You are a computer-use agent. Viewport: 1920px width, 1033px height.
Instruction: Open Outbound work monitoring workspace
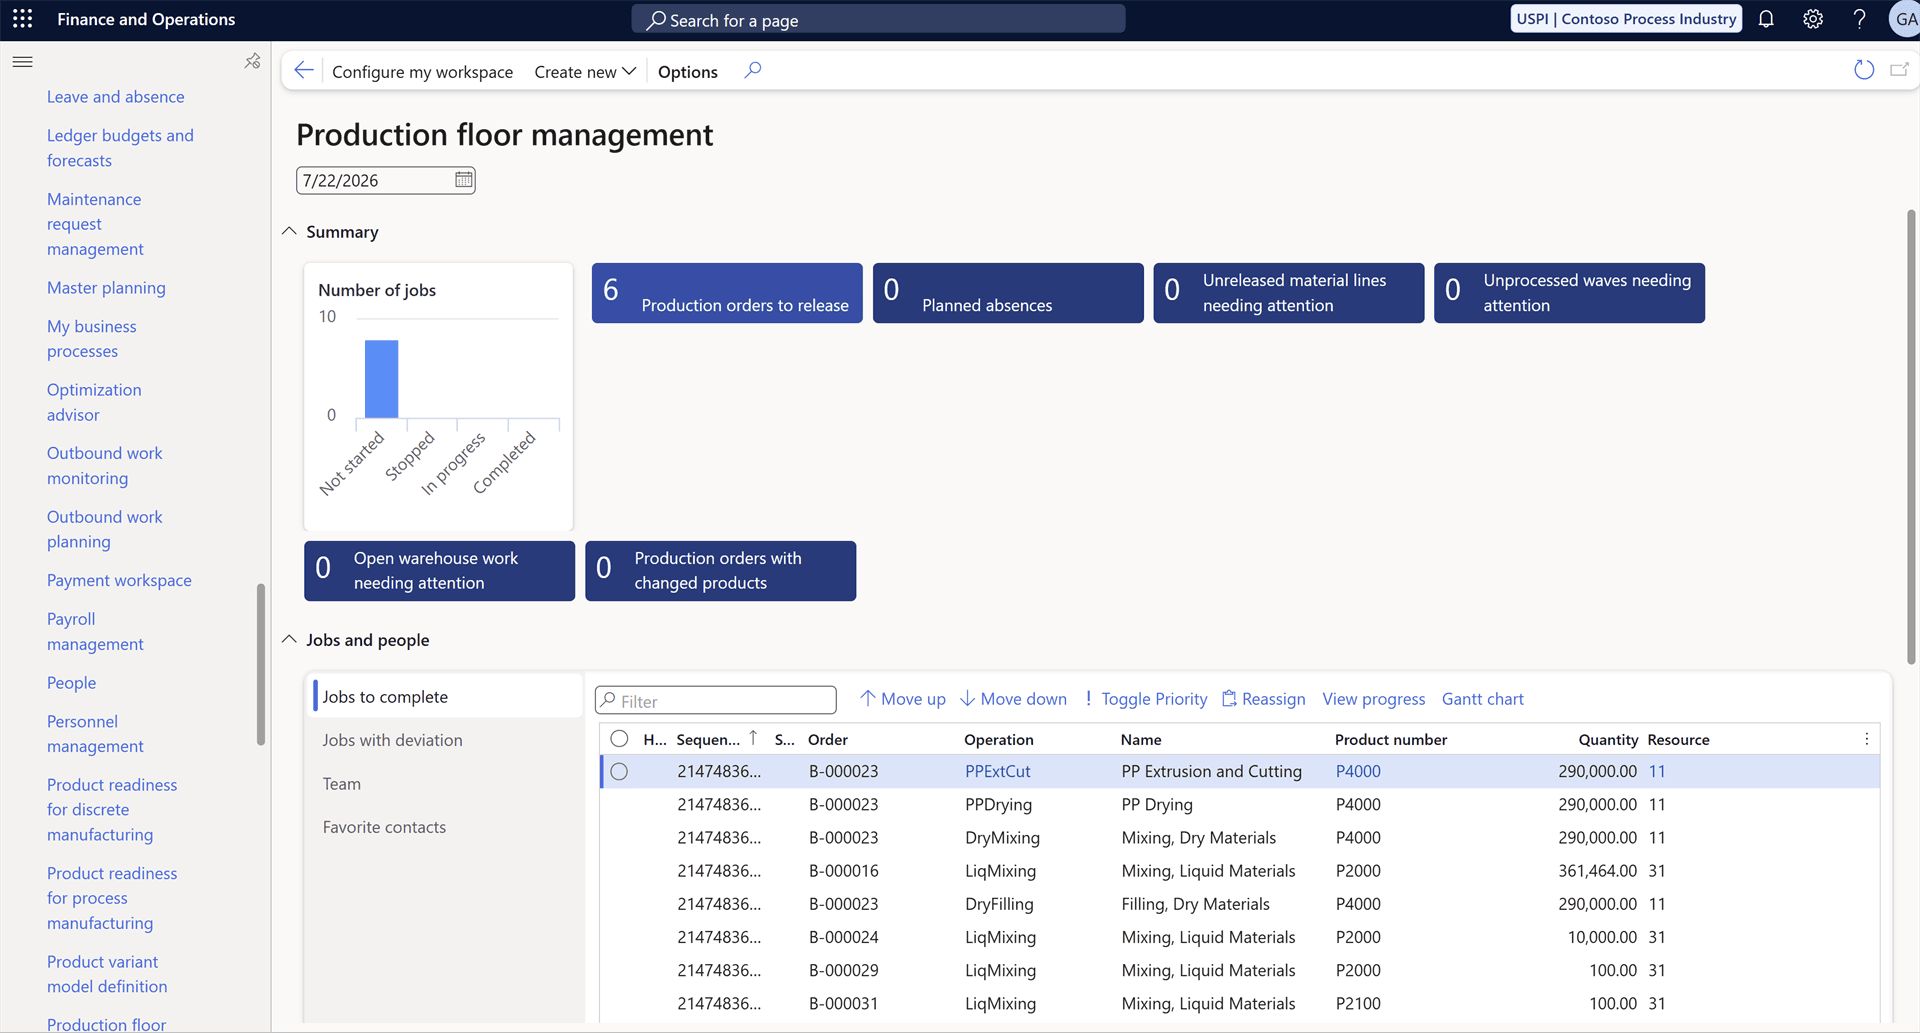(x=104, y=466)
